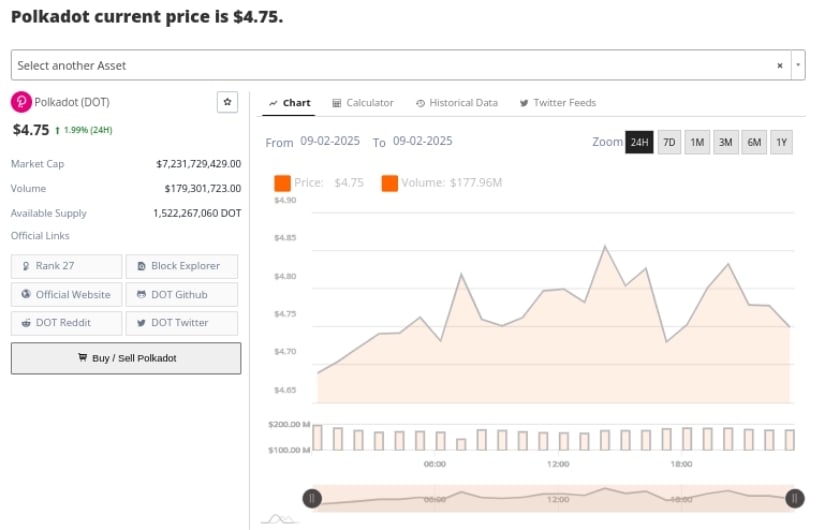825x530 pixels.
Task: Switch to the Historical Data tab
Action: (x=457, y=103)
